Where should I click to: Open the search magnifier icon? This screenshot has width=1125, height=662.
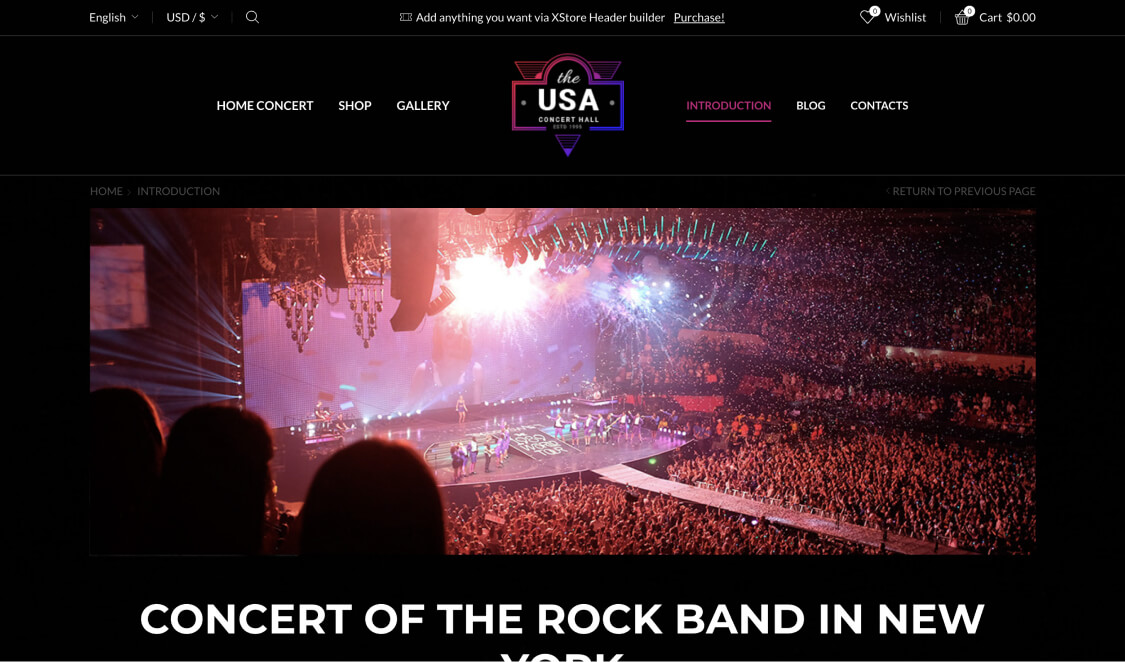(x=252, y=17)
